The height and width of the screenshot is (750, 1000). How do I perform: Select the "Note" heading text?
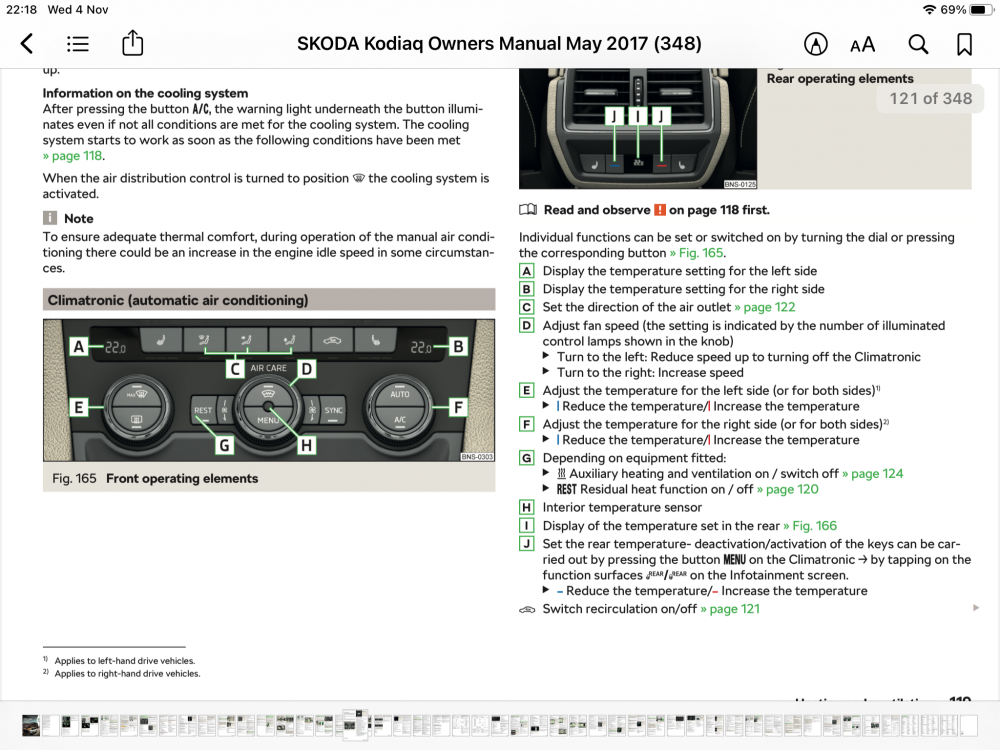click(x=78, y=218)
